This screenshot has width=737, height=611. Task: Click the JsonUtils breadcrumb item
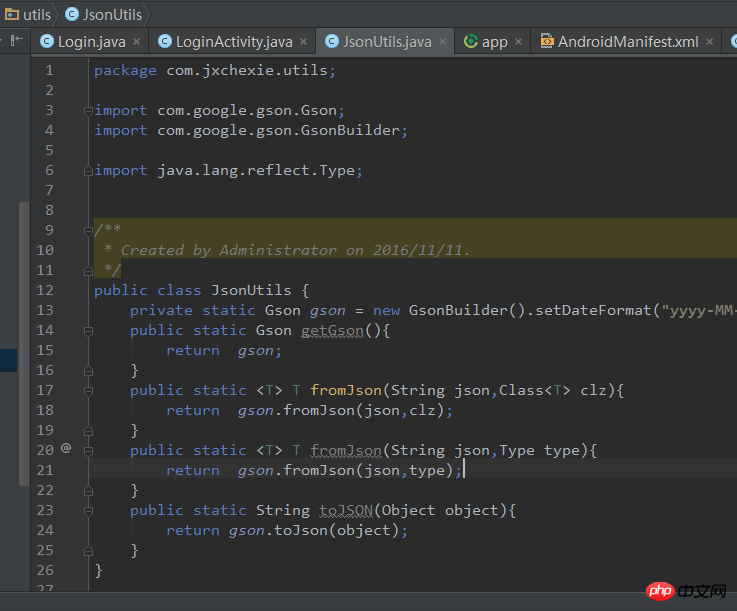click(x=111, y=14)
